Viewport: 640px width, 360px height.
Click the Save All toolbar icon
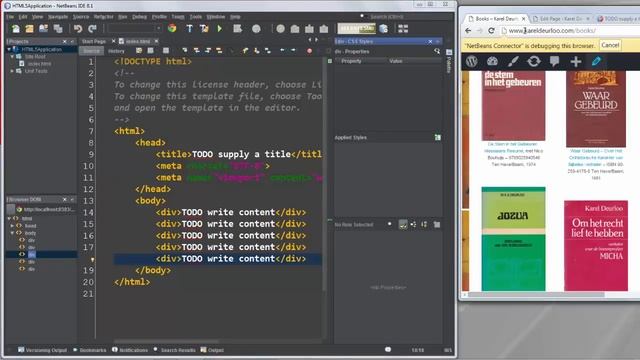[58, 29]
